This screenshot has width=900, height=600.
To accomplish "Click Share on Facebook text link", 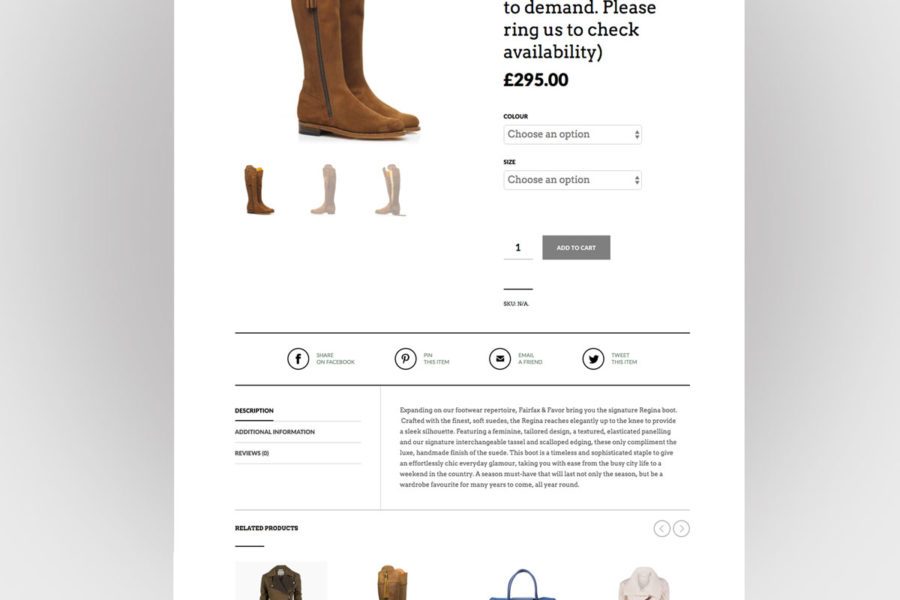I will (x=335, y=359).
